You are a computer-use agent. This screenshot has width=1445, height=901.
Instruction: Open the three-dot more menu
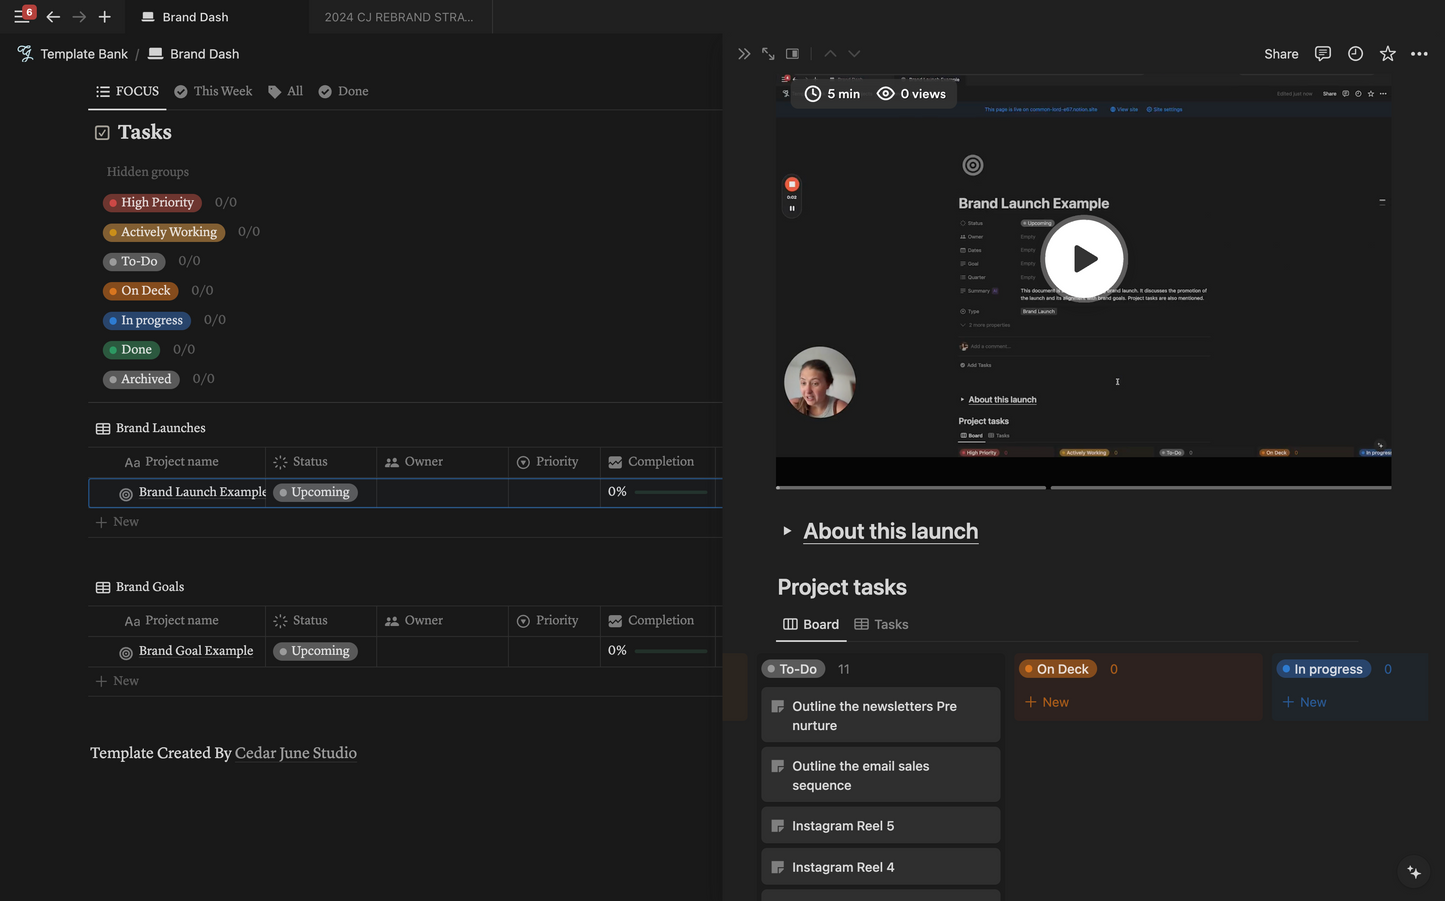pyautogui.click(x=1419, y=54)
